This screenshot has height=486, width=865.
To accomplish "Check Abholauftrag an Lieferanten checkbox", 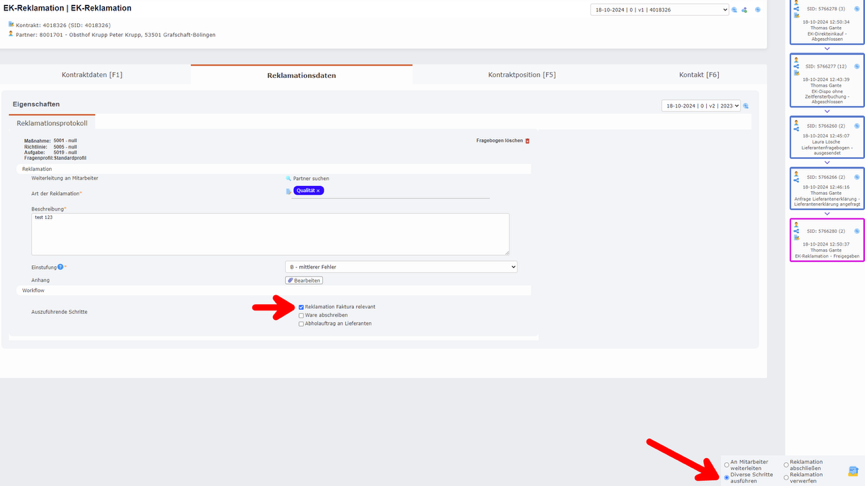I will point(301,324).
